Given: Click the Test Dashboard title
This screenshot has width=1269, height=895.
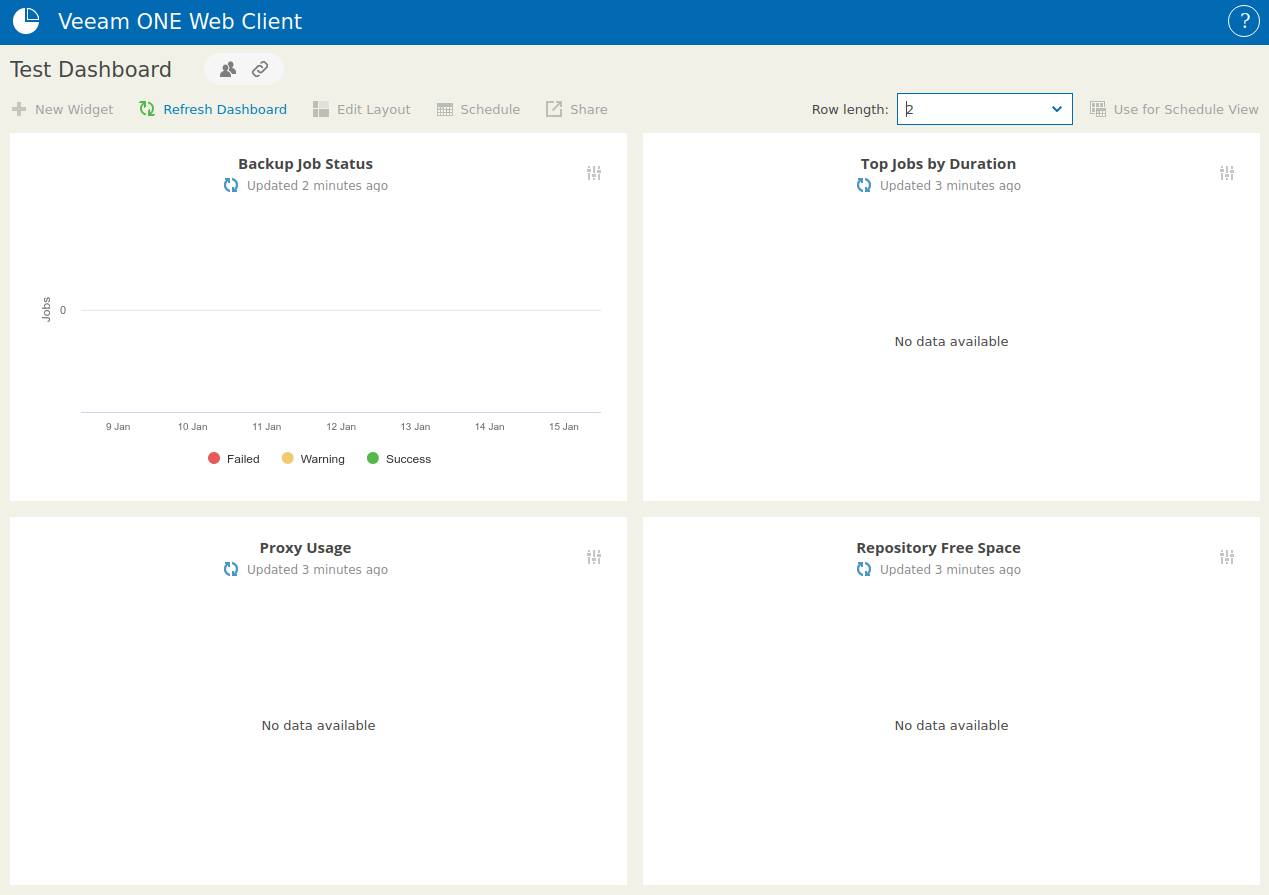Looking at the screenshot, I should tap(91, 69).
